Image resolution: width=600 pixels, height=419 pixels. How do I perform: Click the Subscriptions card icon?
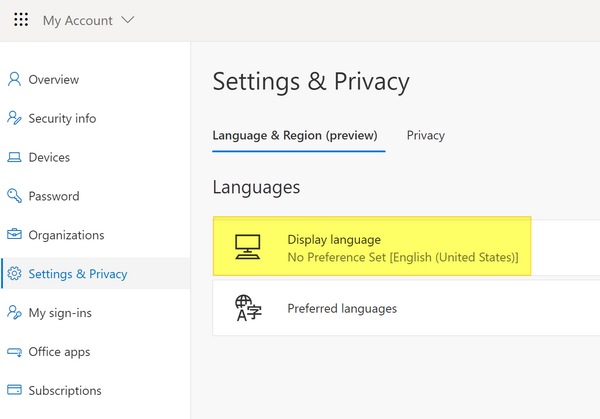tap(14, 391)
